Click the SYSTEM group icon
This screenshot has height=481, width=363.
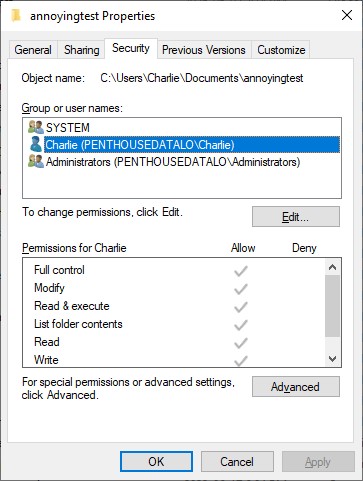click(x=36, y=127)
